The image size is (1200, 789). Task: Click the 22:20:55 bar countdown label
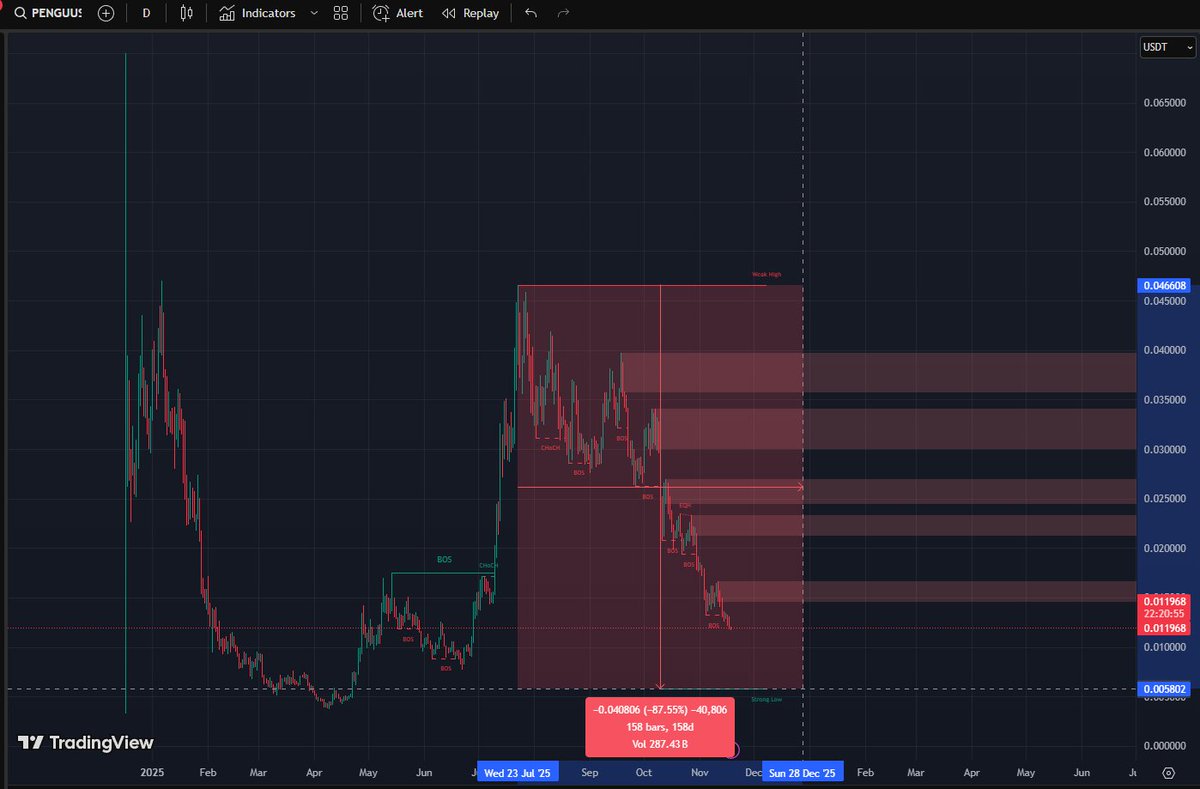(1164, 614)
